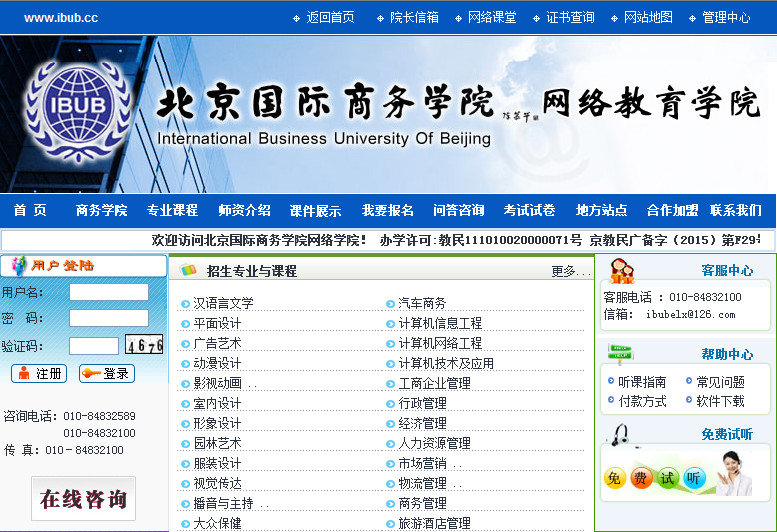Click the yellow 免 circle icon
The width and height of the screenshot is (777, 532).
[614, 478]
